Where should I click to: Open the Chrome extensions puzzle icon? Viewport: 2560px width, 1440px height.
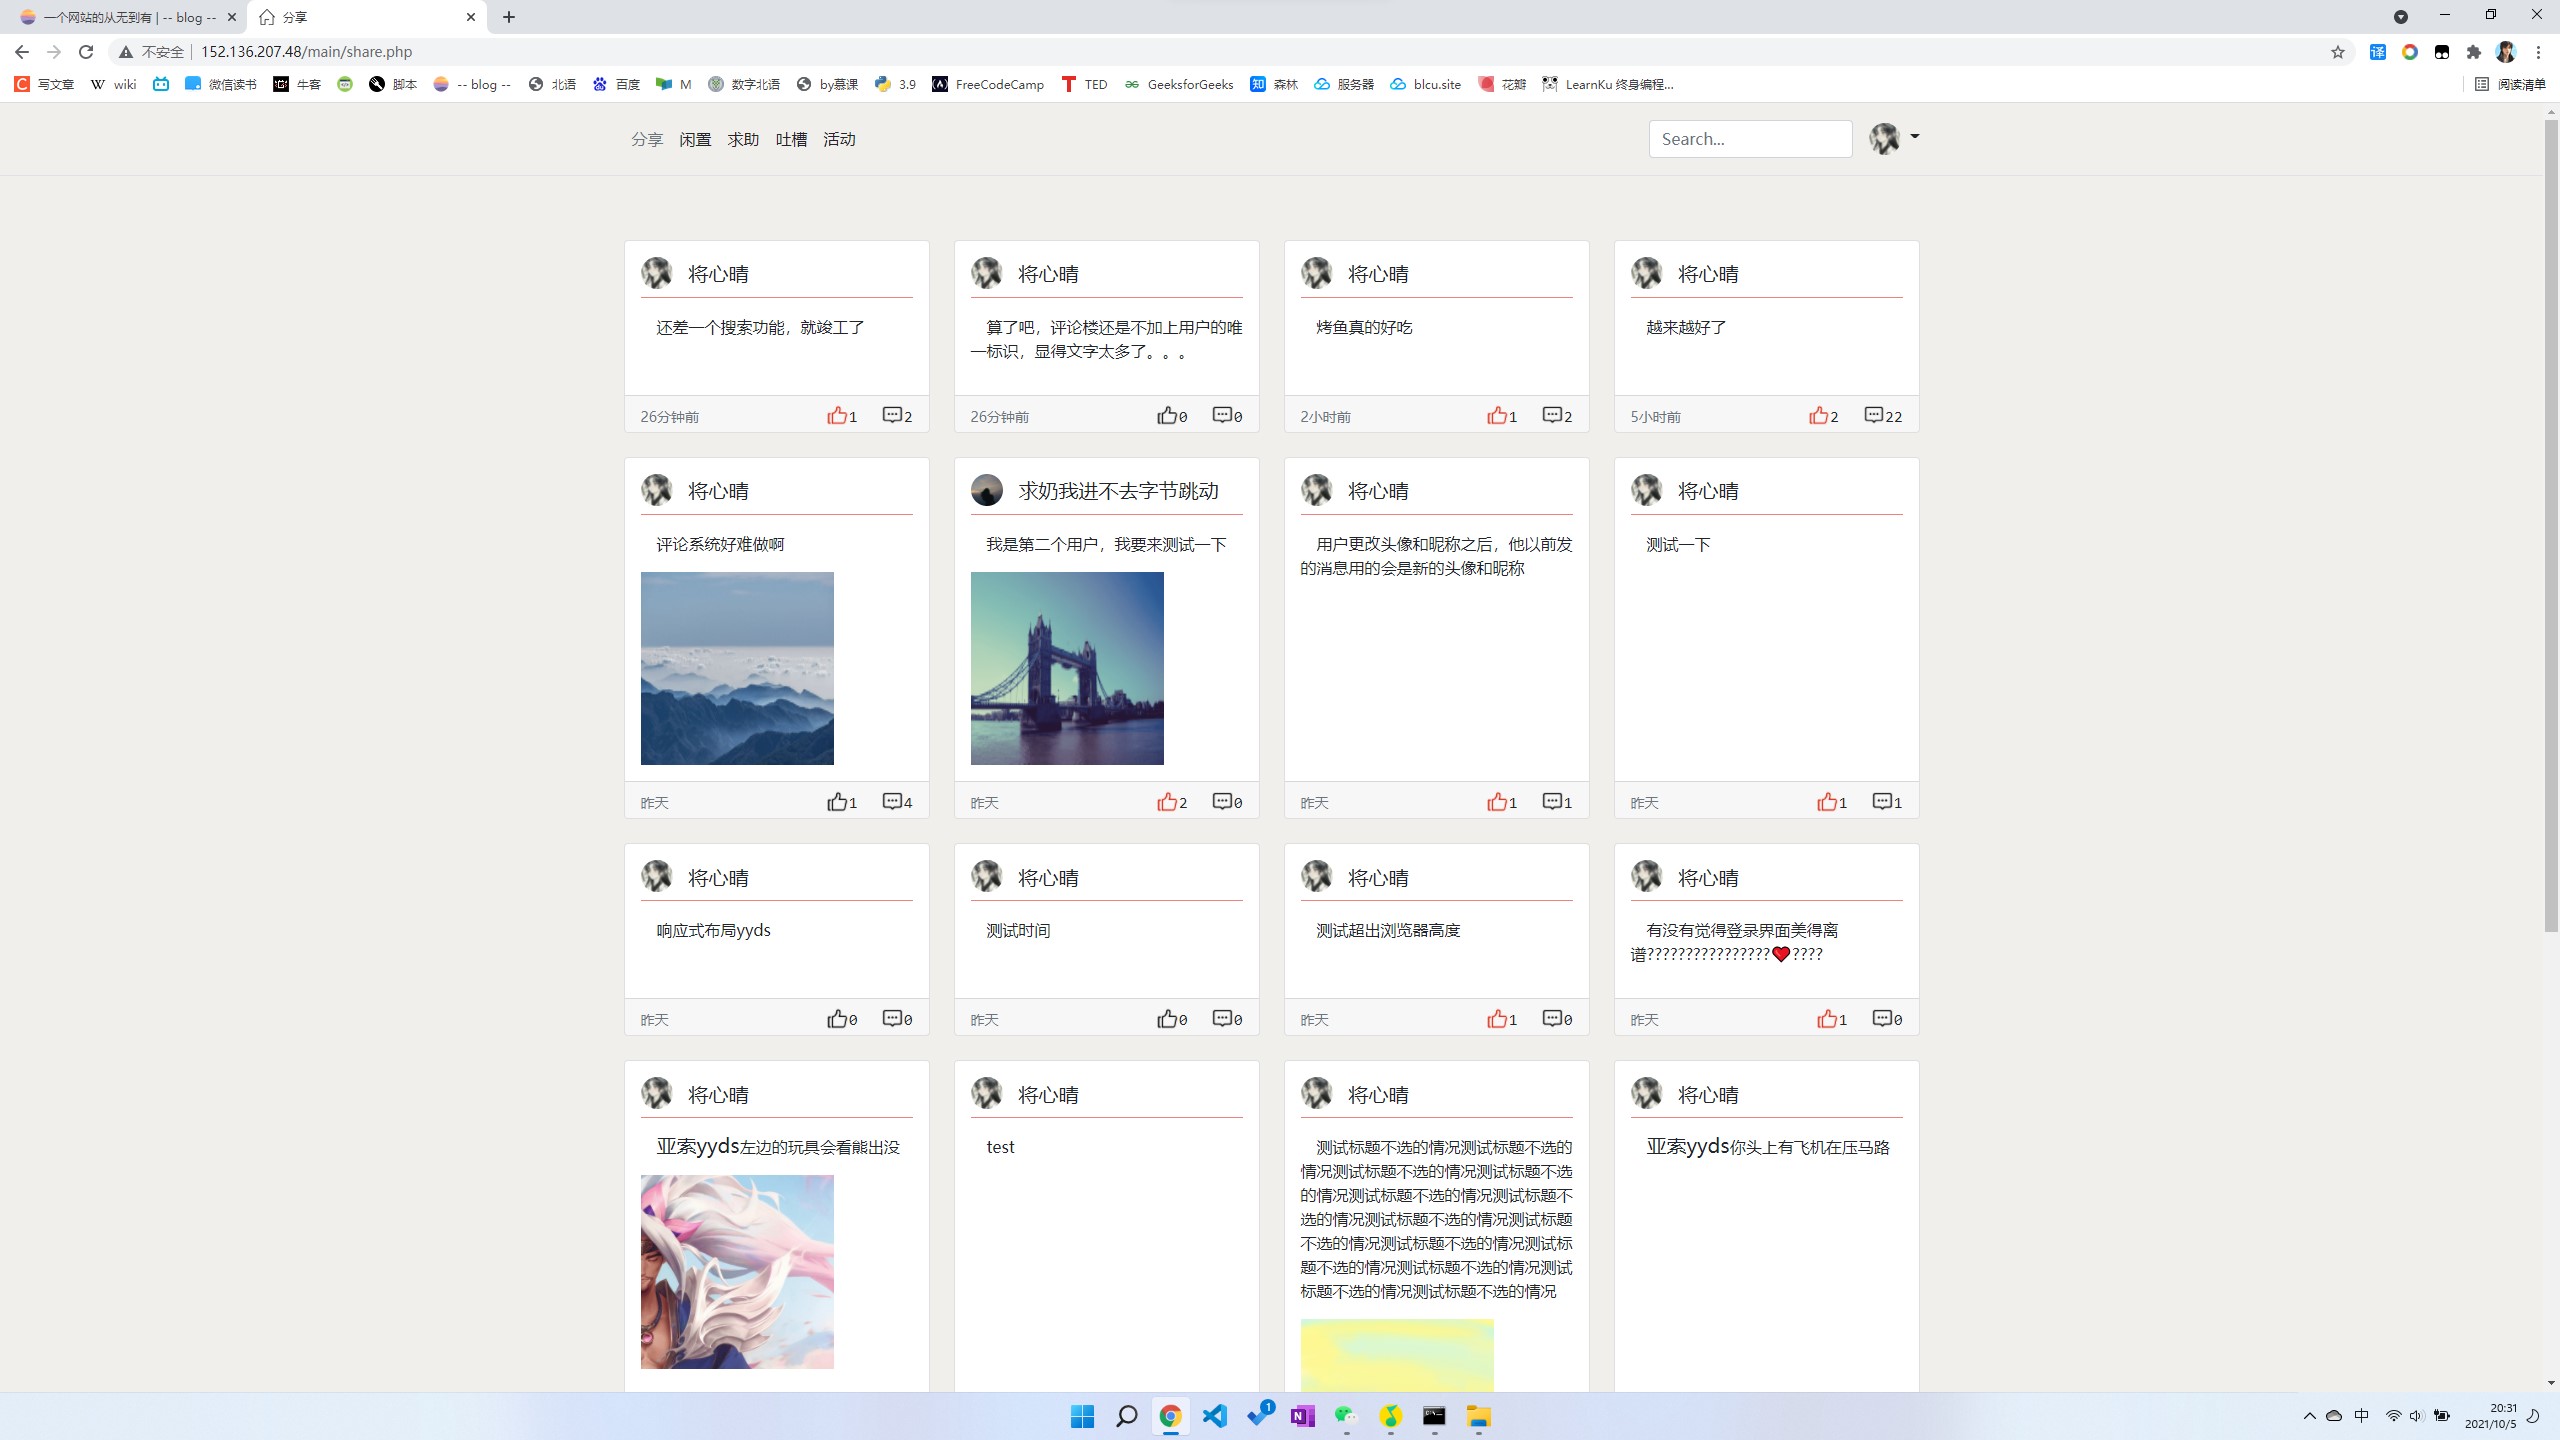(x=2473, y=52)
